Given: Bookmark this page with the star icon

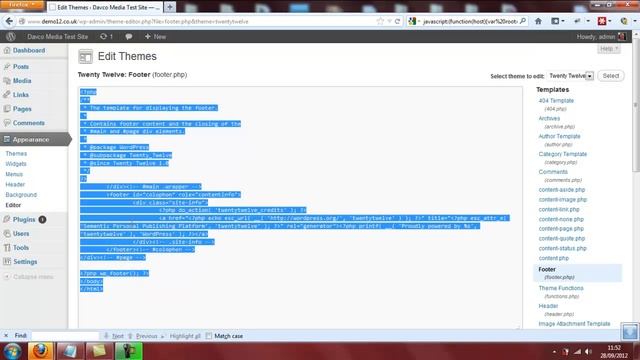Looking at the screenshot, I should coord(380,21).
